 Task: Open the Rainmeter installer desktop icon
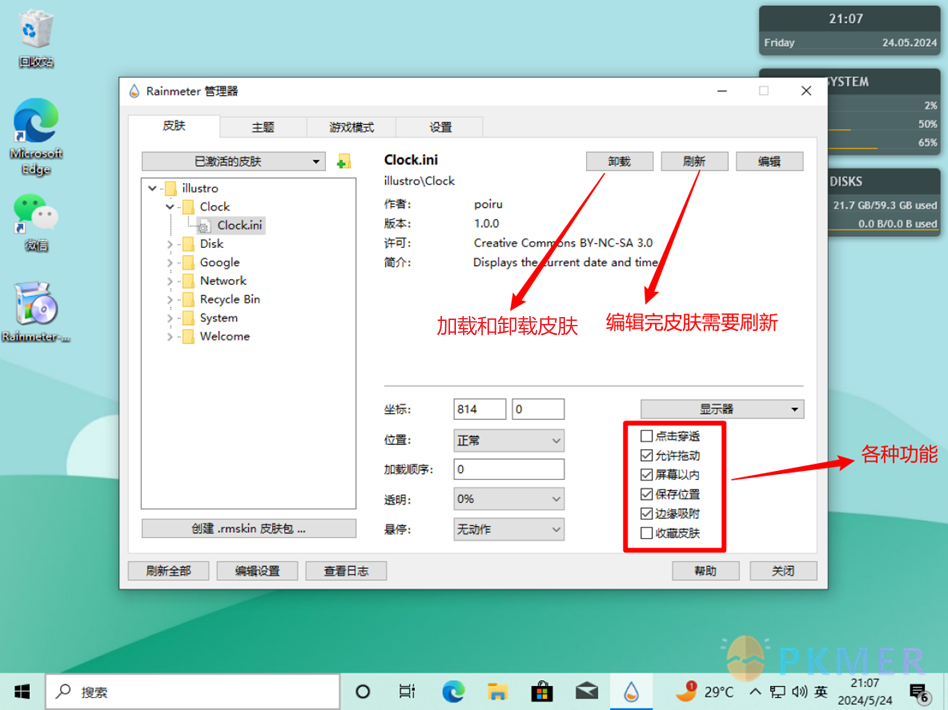coord(36,312)
